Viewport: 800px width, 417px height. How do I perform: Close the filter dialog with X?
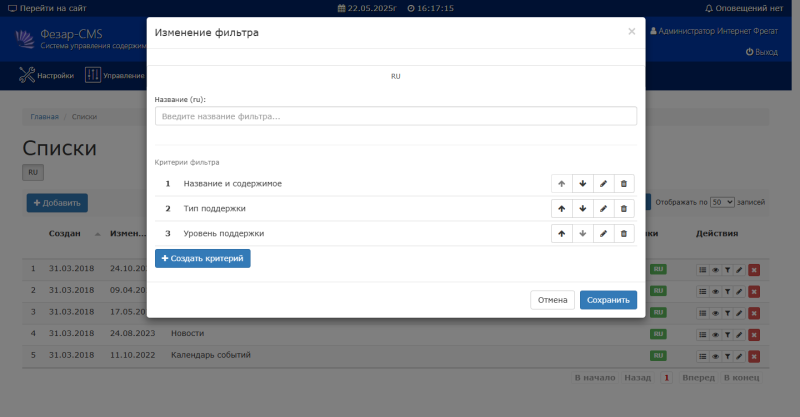(631, 31)
